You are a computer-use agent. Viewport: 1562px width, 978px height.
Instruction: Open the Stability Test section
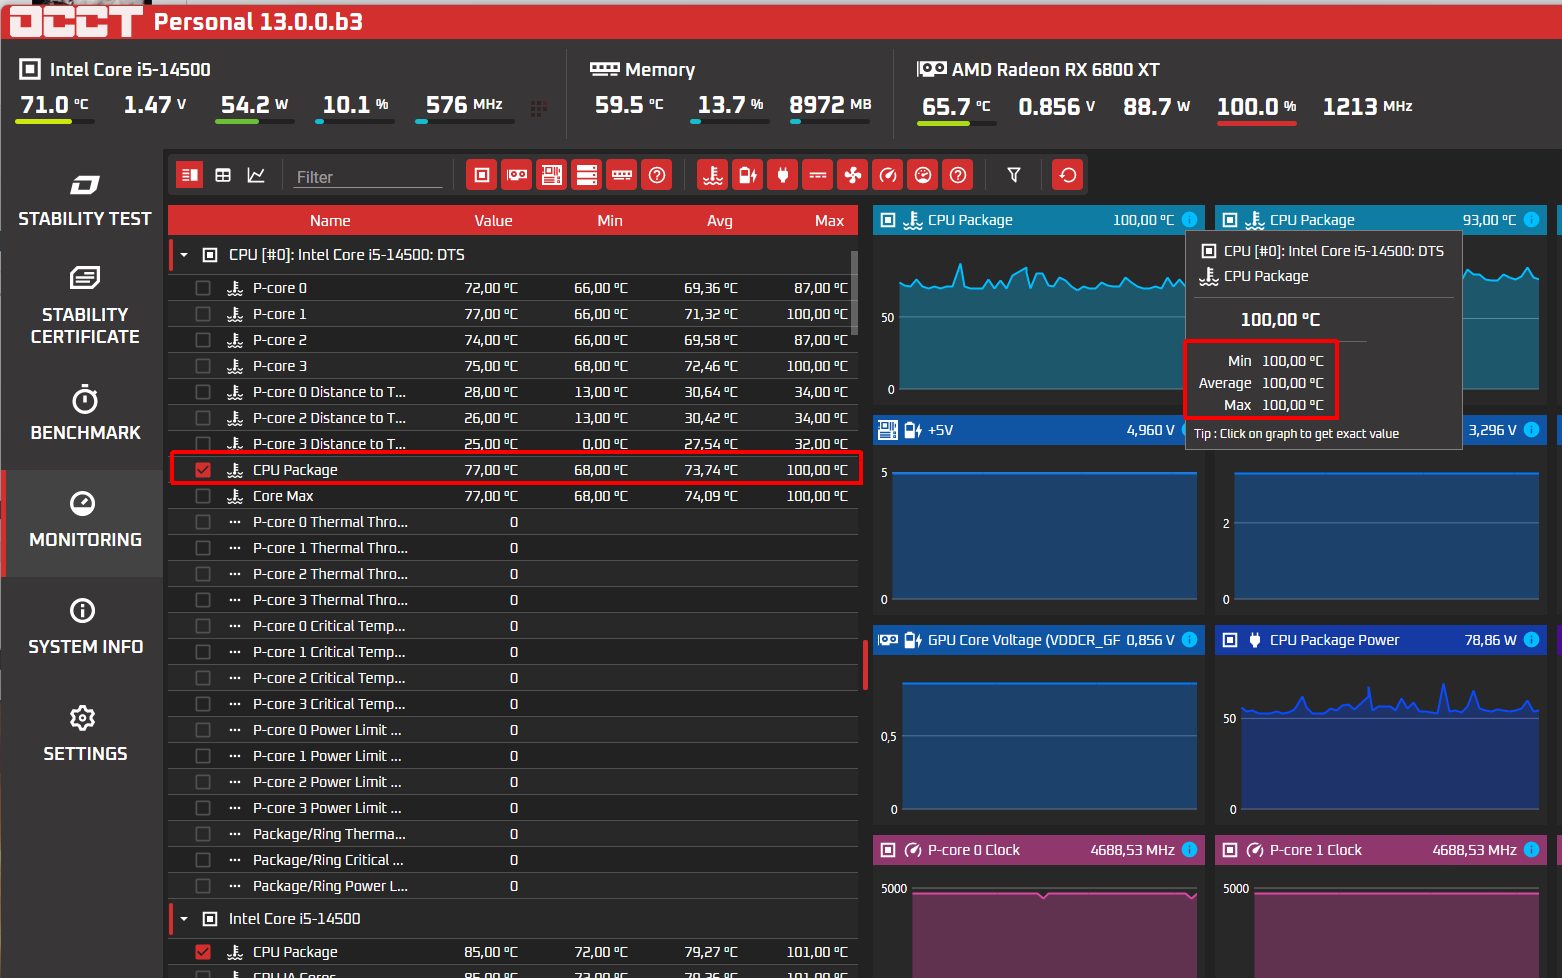pyautogui.click(x=85, y=200)
